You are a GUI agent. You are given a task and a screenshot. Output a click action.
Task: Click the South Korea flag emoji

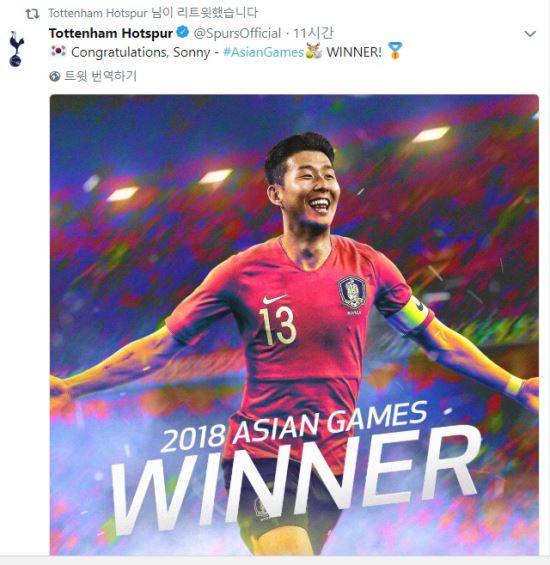58,51
